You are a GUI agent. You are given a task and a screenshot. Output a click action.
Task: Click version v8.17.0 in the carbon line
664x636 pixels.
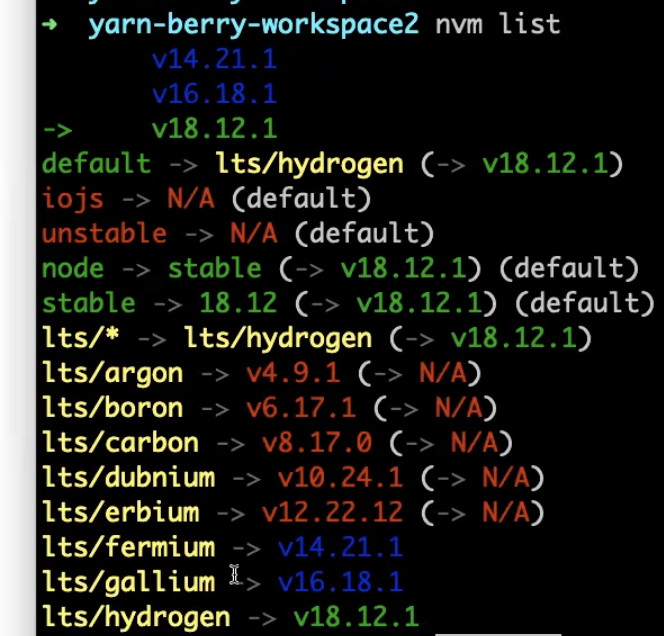coord(317,442)
